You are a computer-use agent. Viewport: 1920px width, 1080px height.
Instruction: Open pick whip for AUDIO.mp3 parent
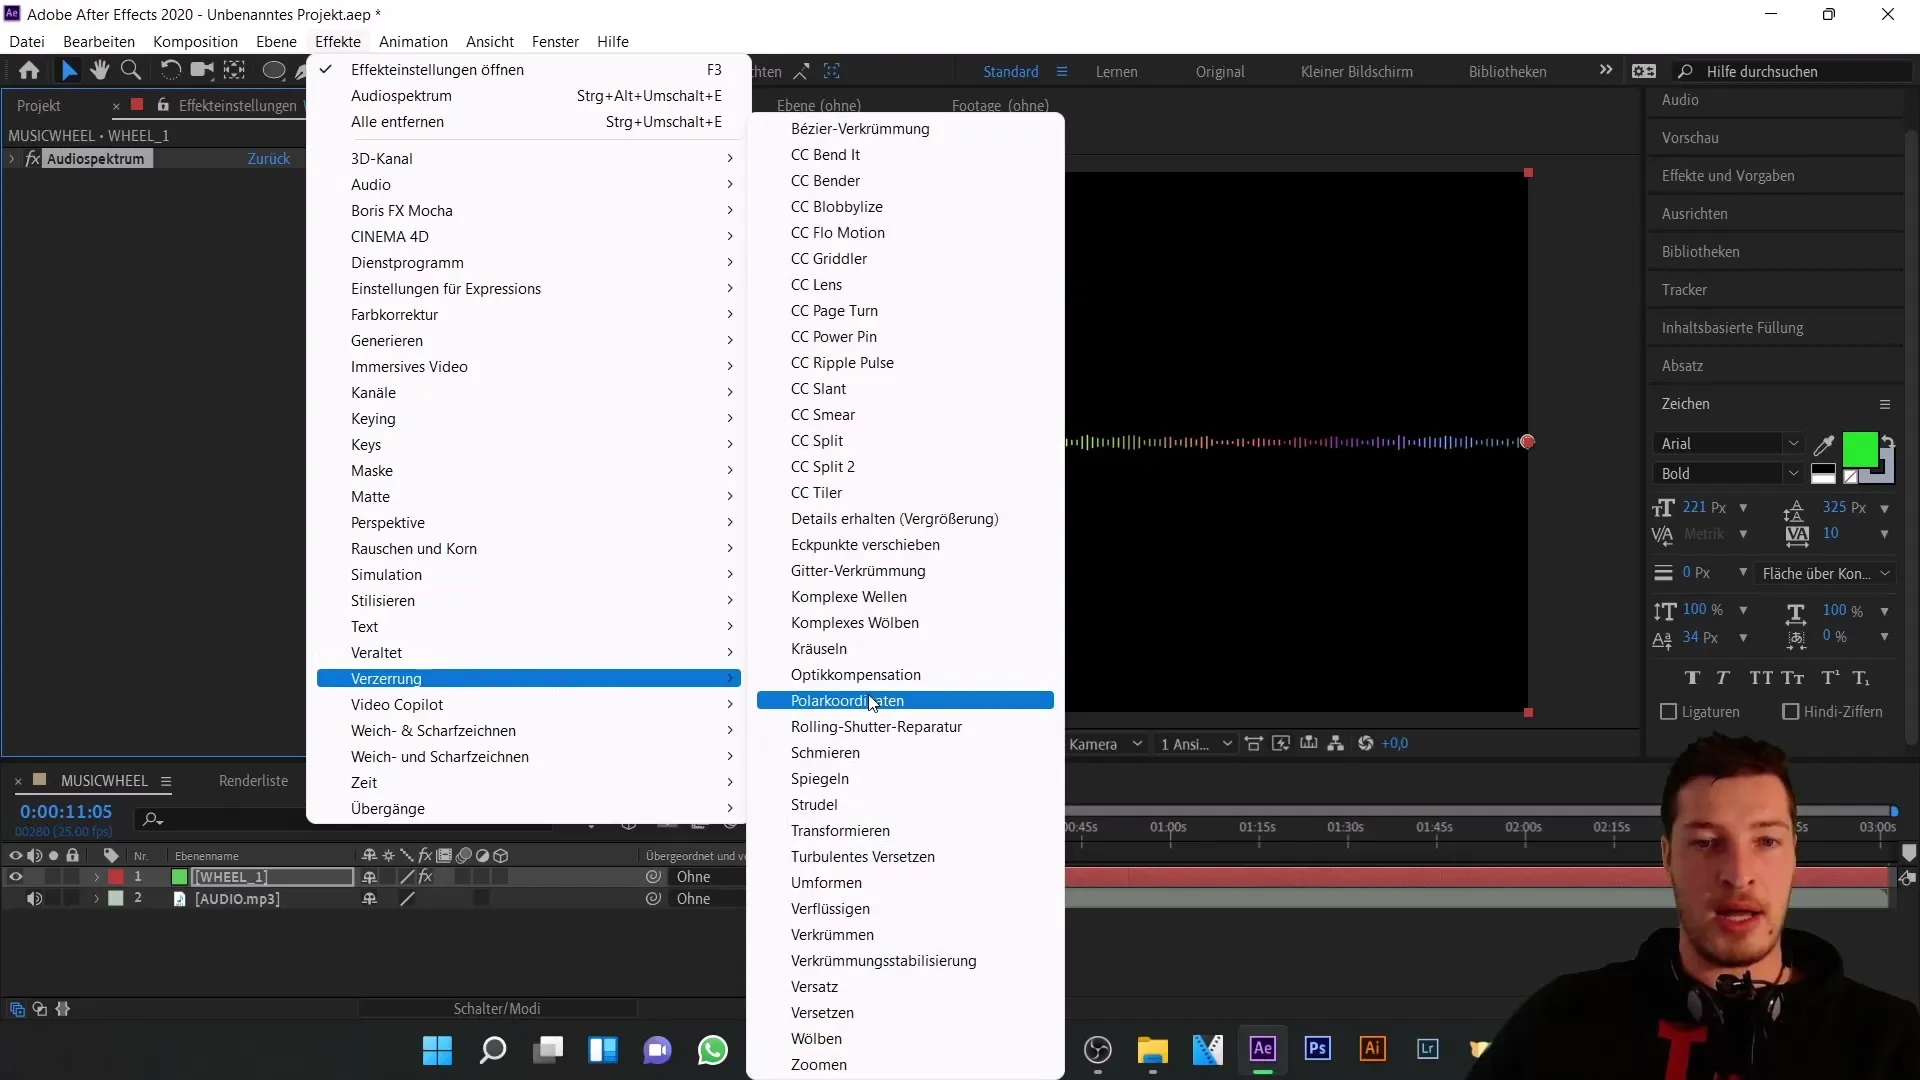coord(653,899)
